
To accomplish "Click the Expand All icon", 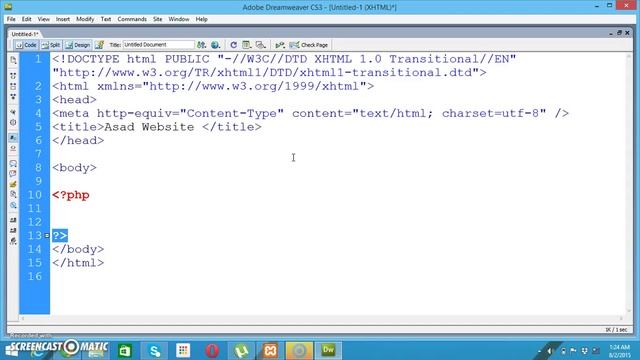I will pyautogui.click(x=13, y=97).
